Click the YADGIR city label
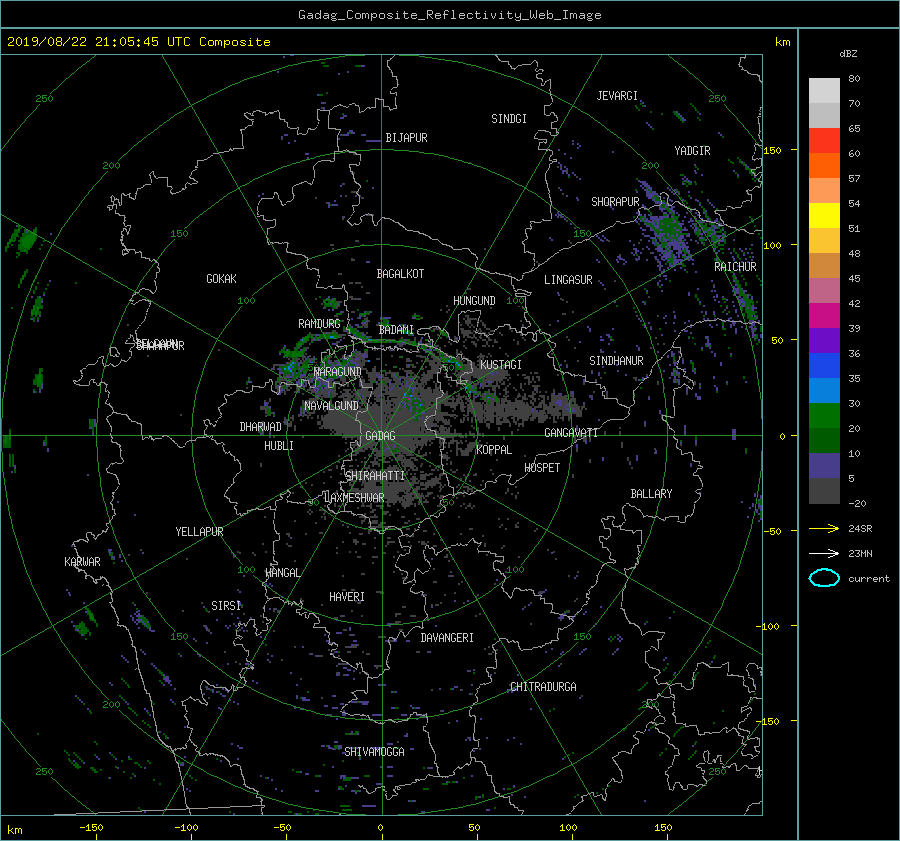This screenshot has height=841, width=900. coord(692,151)
